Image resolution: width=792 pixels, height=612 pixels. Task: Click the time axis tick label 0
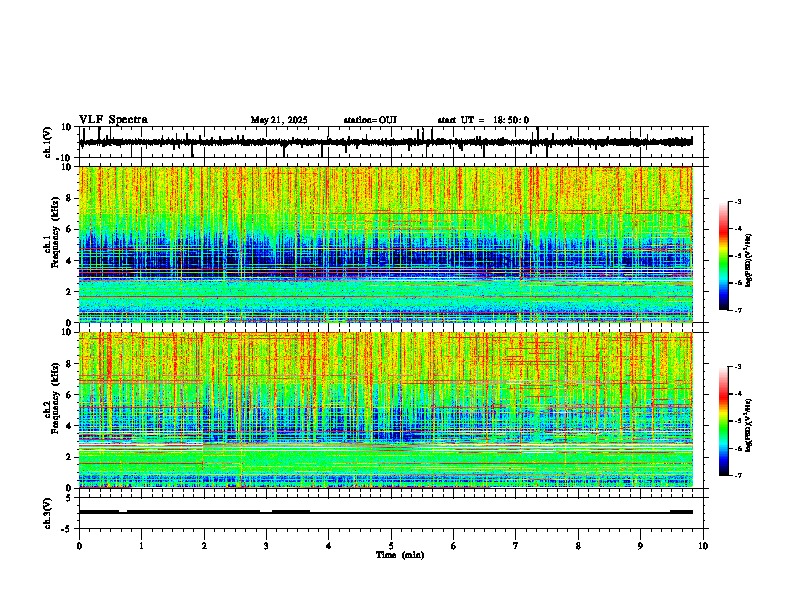click(79, 546)
